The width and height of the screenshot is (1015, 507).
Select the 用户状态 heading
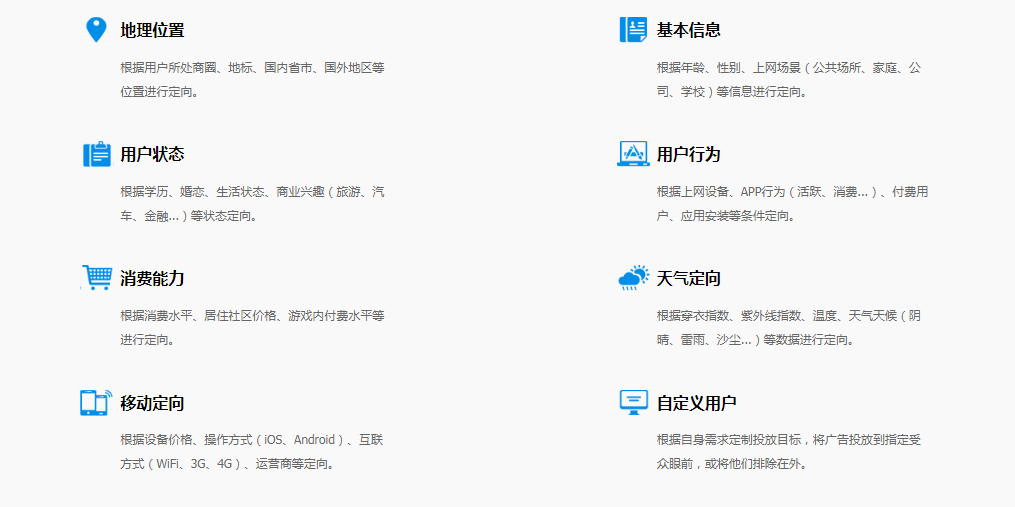pos(152,154)
